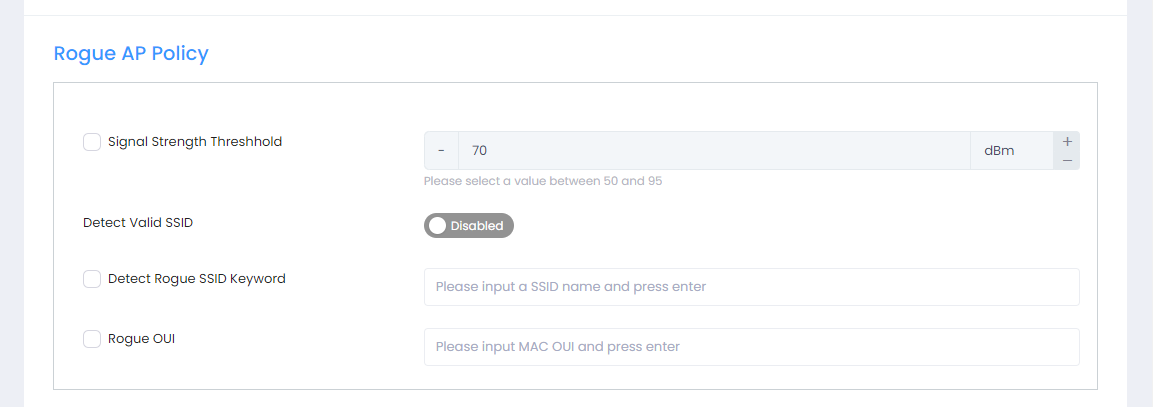1153x407 pixels.
Task: Decrease threshold with the small minus stepper
Action: (1067, 160)
